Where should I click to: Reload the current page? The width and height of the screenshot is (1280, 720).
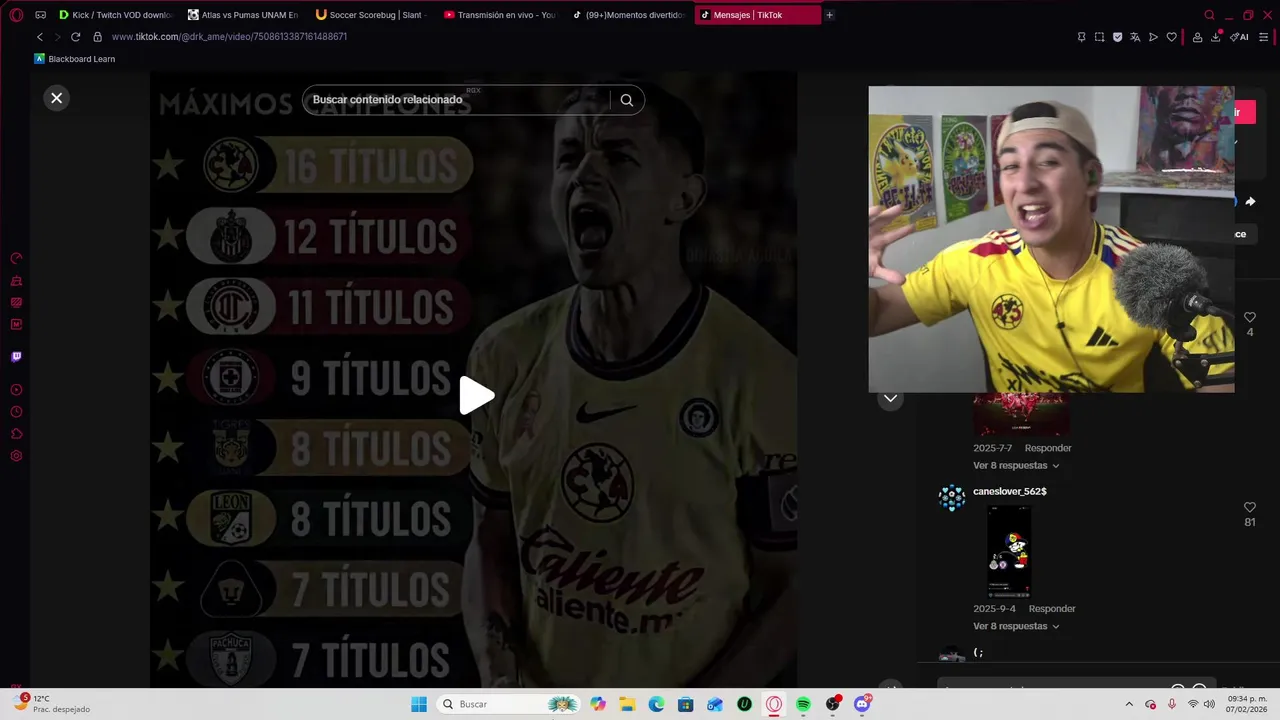coord(75,37)
